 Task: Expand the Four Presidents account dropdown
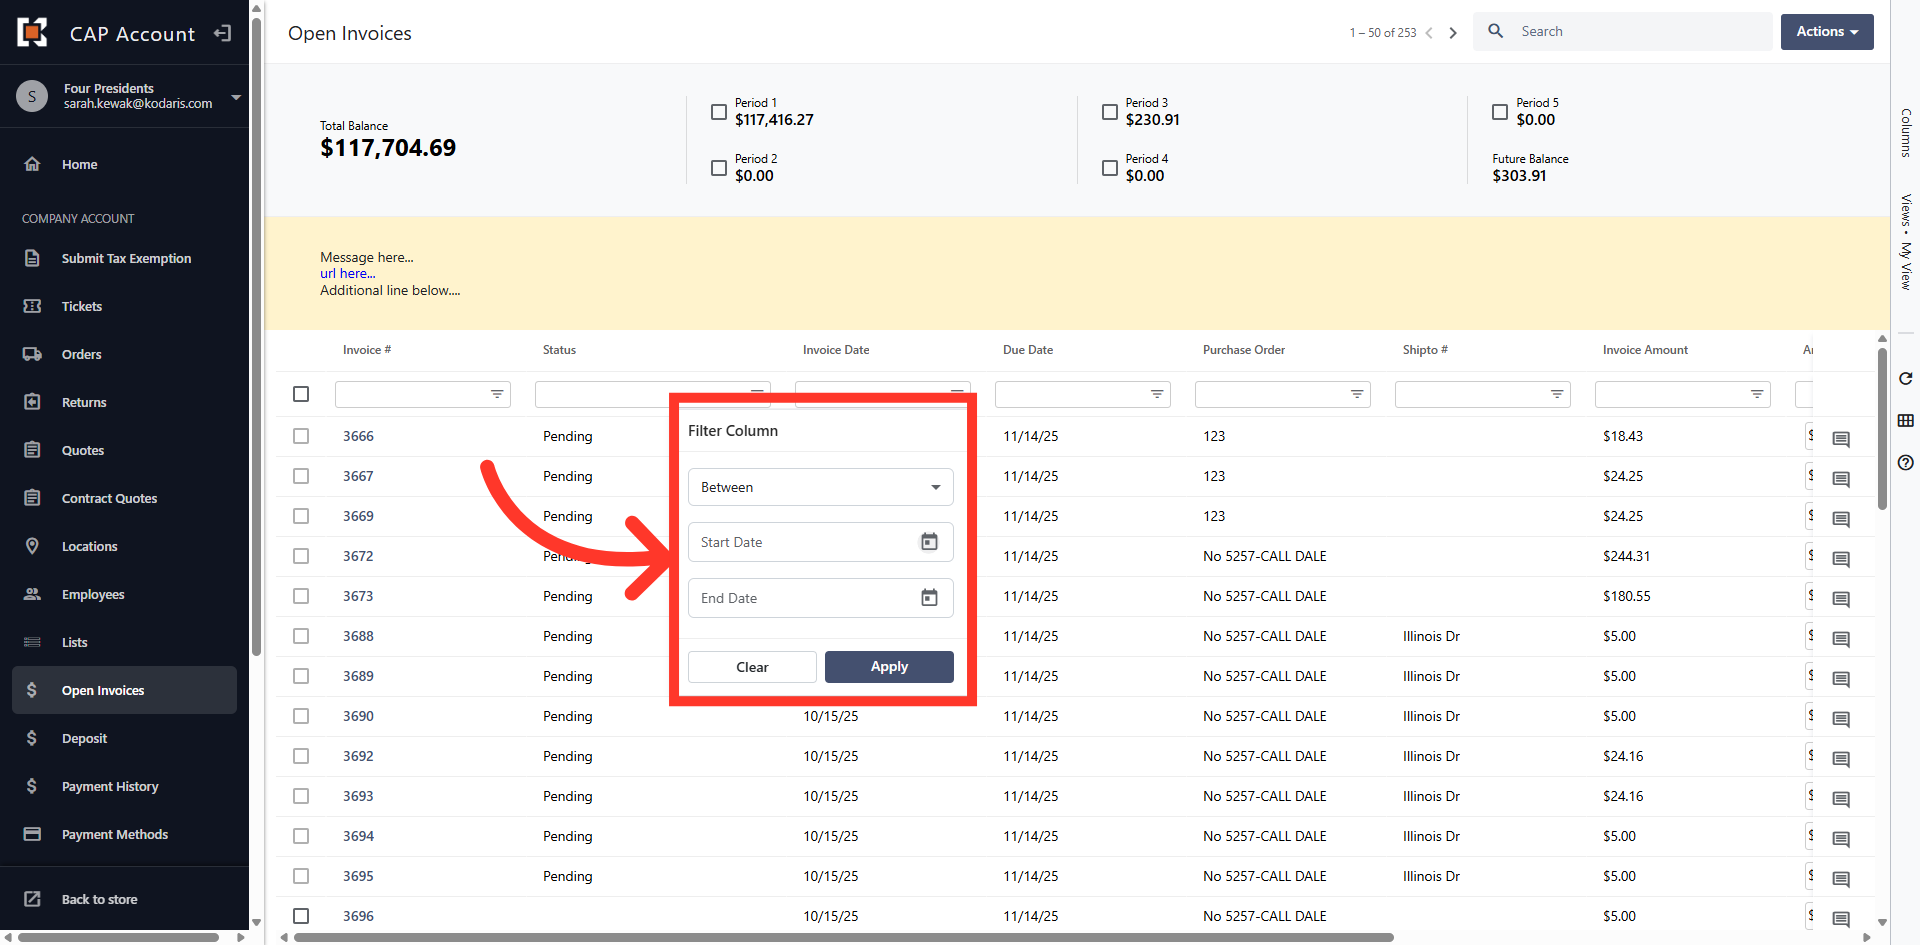point(236,97)
